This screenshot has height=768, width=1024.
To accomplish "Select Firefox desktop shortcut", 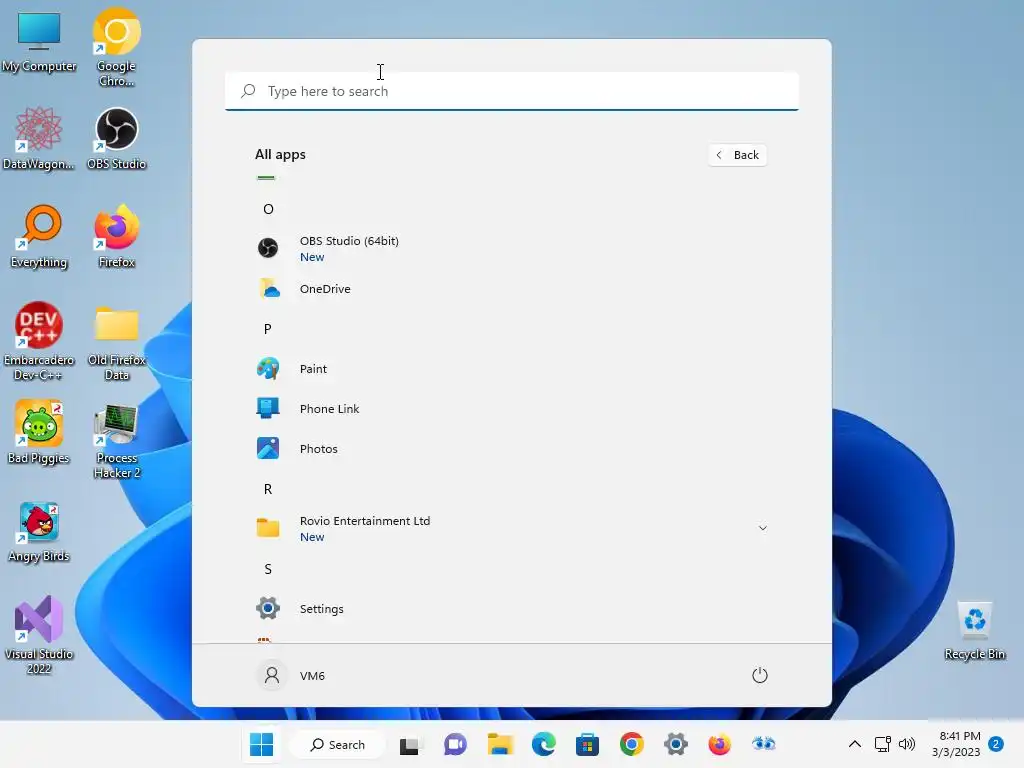I will [116, 236].
